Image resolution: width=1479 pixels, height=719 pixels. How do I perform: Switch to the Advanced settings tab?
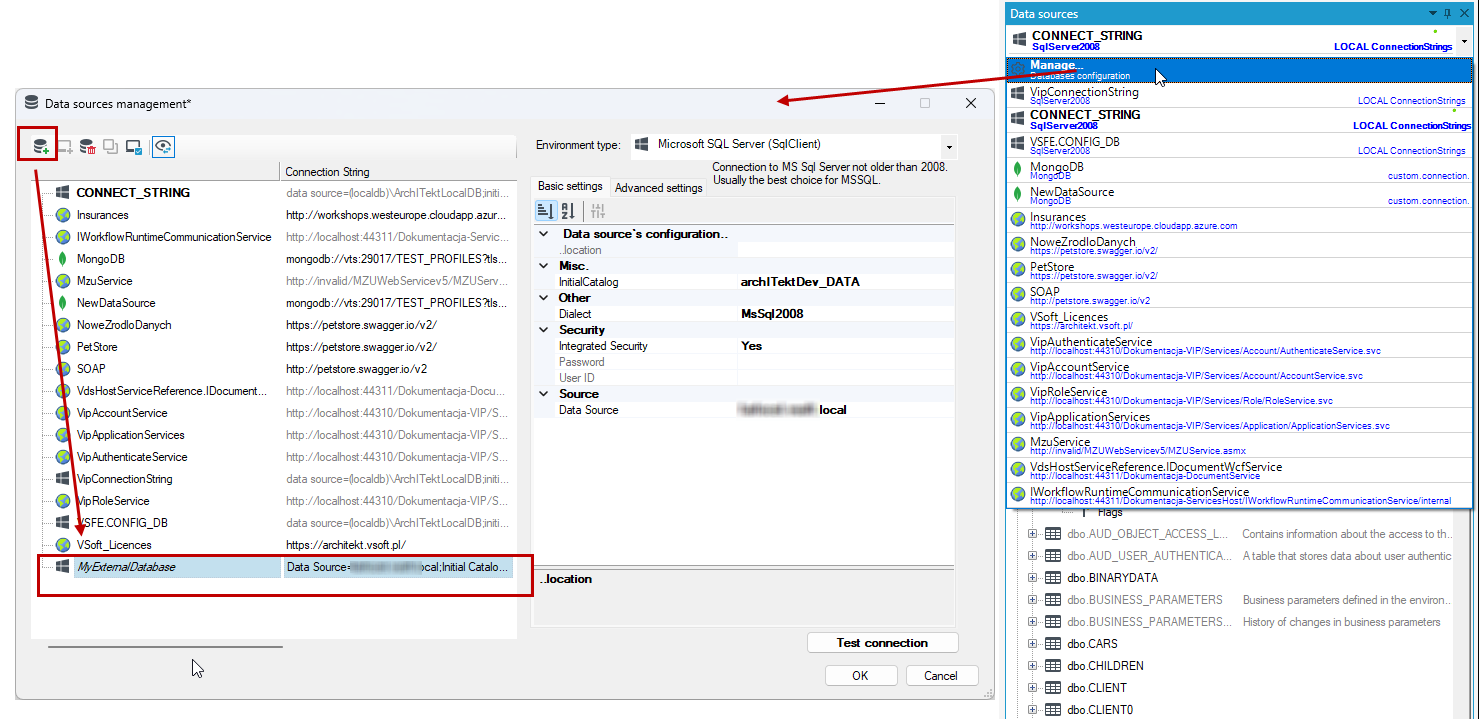pyautogui.click(x=658, y=187)
